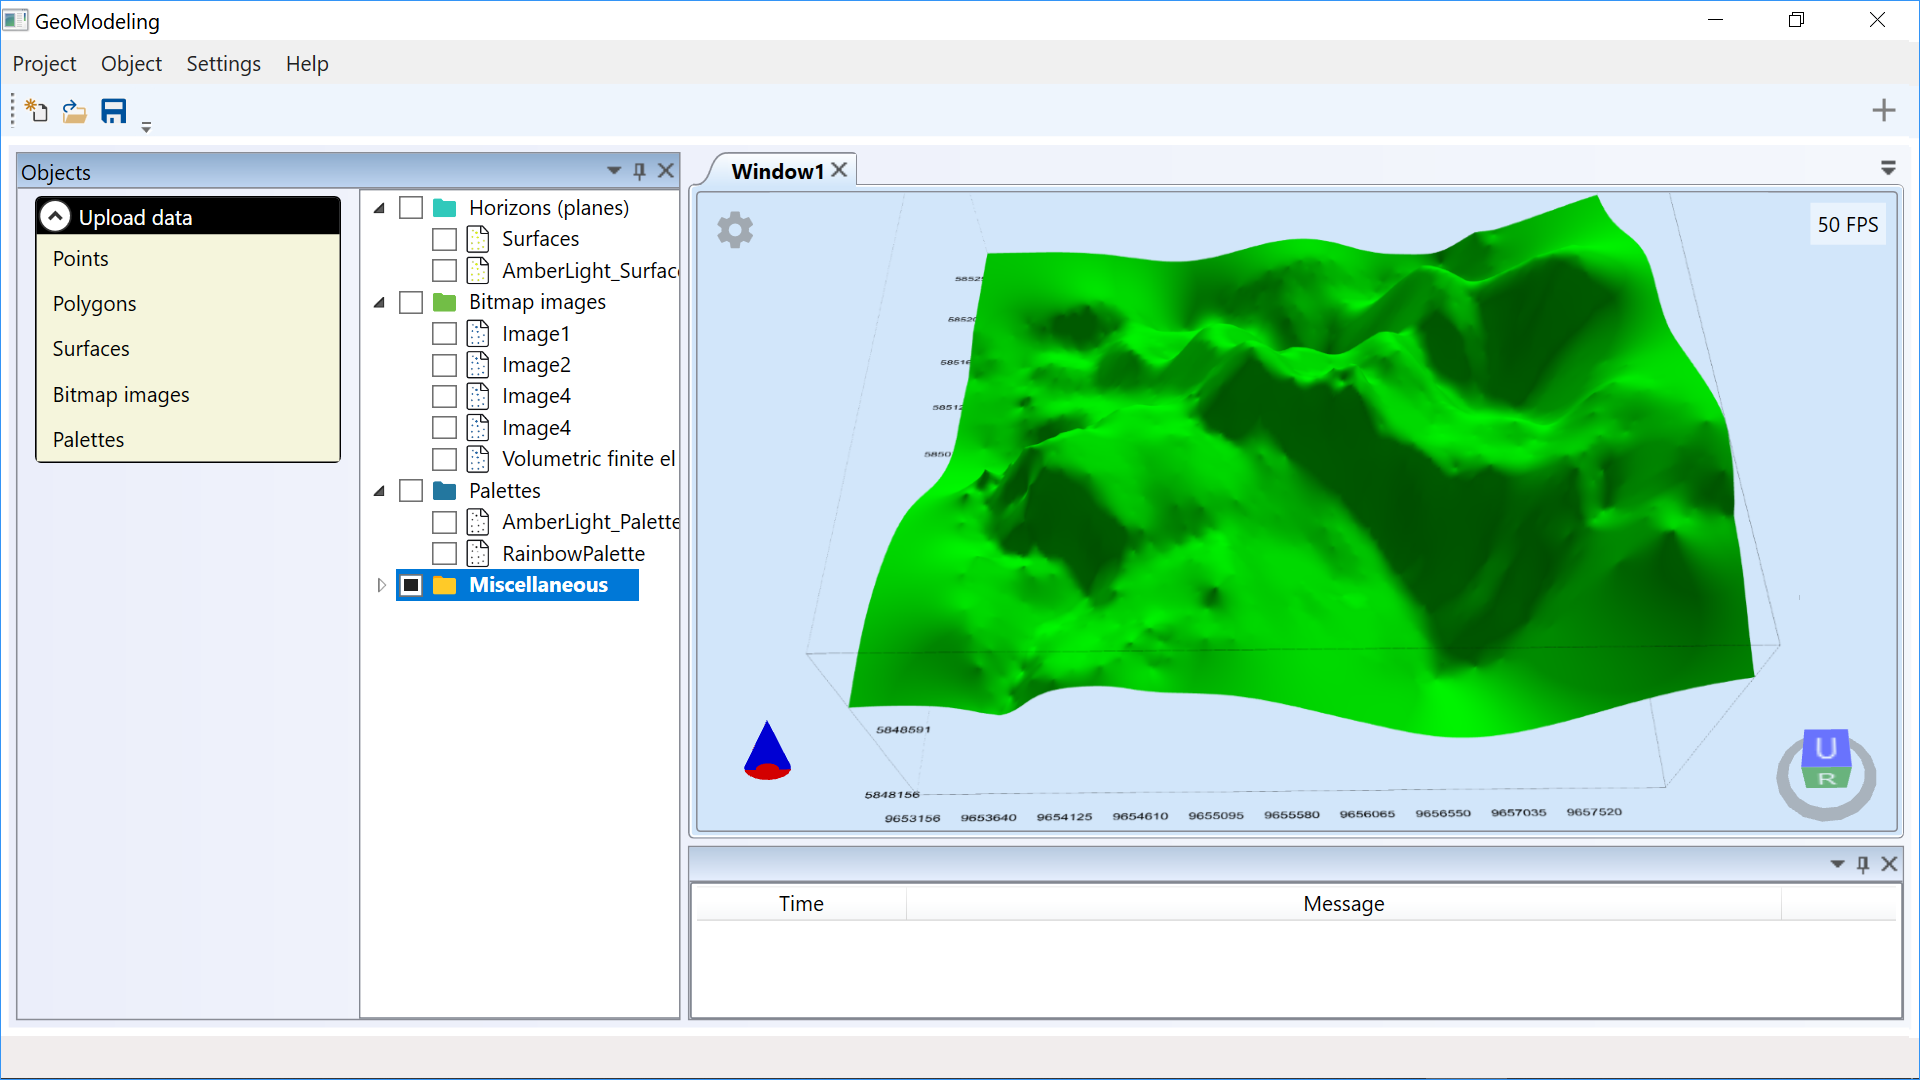This screenshot has width=1920, height=1080.
Task: Check the Volumetric finite el checkbox
Action: coord(444,460)
